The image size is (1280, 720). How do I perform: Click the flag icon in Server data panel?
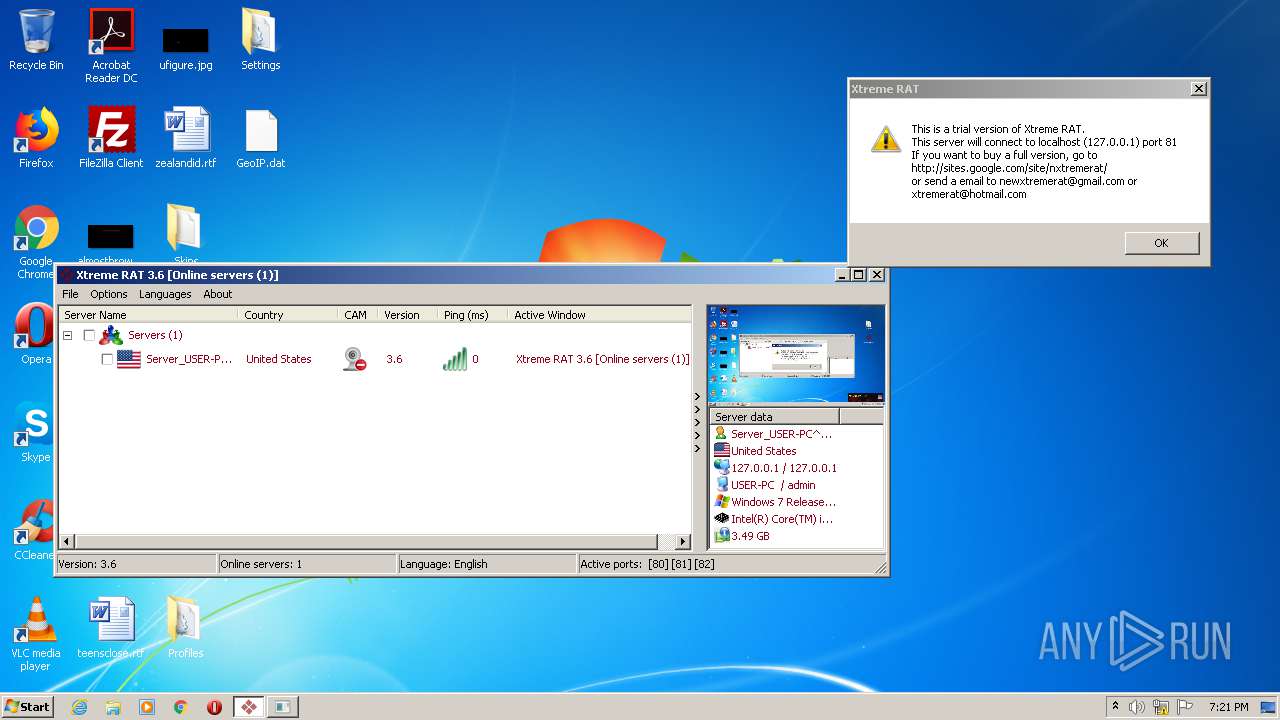click(x=721, y=451)
